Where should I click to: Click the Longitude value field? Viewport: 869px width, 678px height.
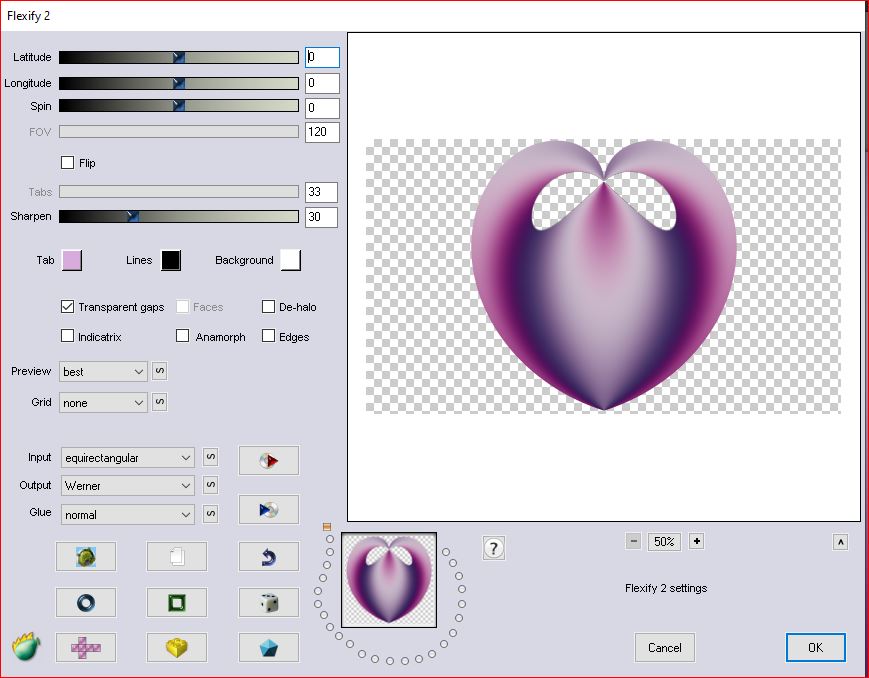pyautogui.click(x=322, y=83)
